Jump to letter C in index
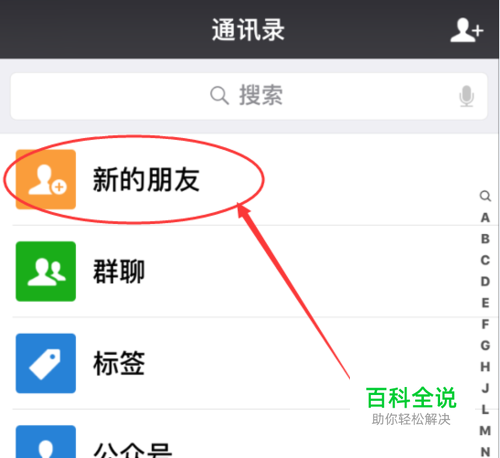The width and height of the screenshot is (500, 458). click(x=485, y=260)
